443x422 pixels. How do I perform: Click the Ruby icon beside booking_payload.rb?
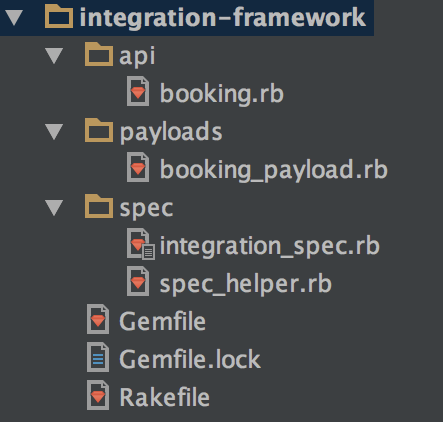coord(138,167)
